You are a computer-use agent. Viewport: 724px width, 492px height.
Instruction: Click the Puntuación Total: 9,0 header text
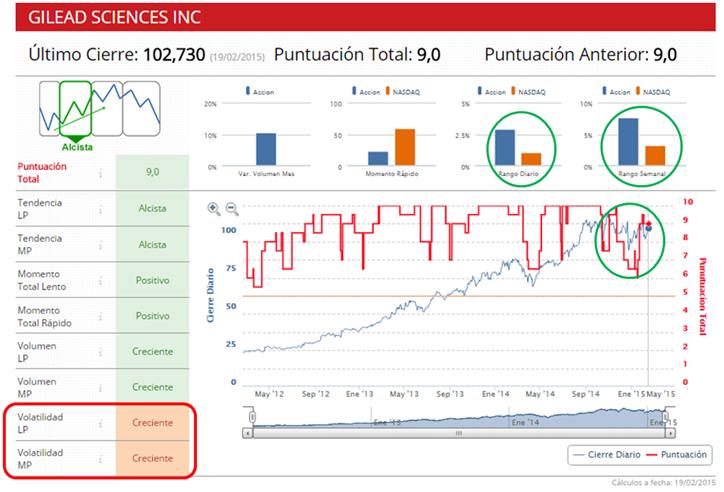tap(357, 54)
